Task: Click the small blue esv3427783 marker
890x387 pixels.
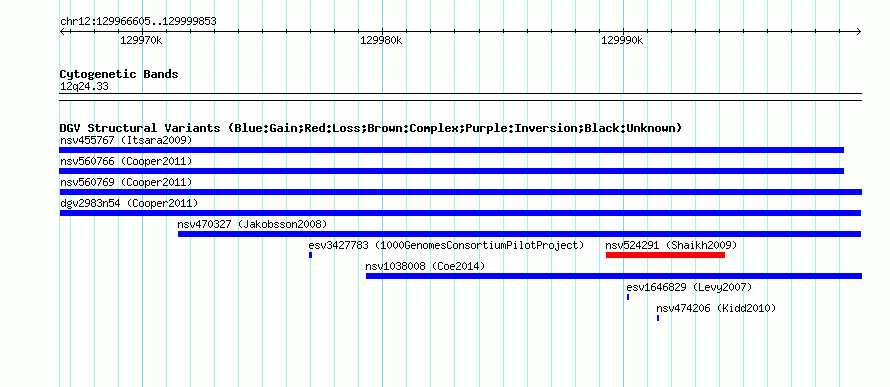Action: pyautogui.click(x=310, y=255)
